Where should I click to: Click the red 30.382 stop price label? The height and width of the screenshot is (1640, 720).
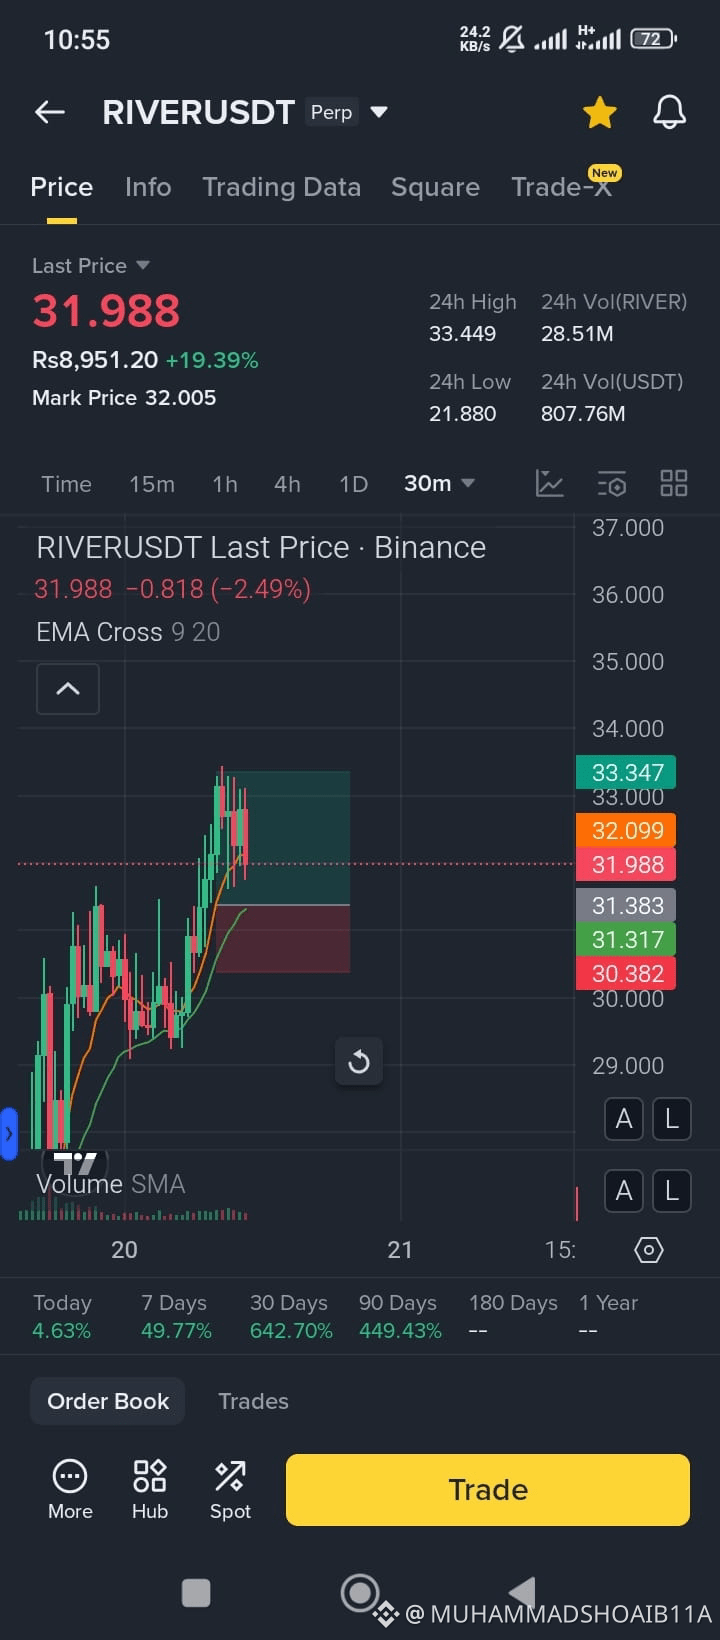pyautogui.click(x=626, y=973)
